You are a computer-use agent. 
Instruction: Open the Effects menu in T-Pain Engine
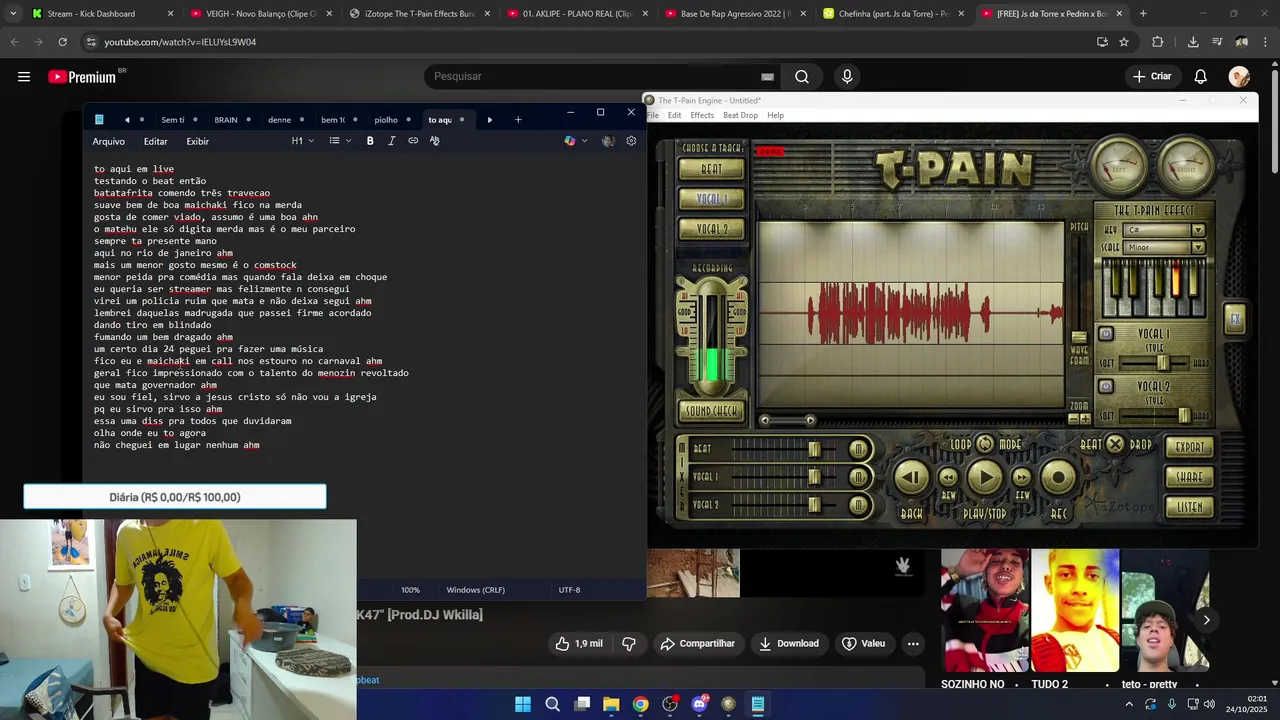702,115
